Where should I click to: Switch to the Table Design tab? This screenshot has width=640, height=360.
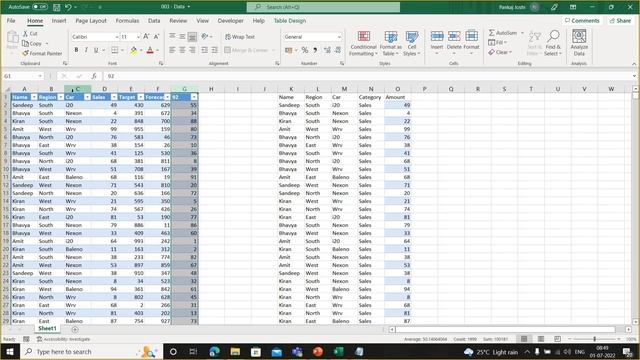[290, 20]
